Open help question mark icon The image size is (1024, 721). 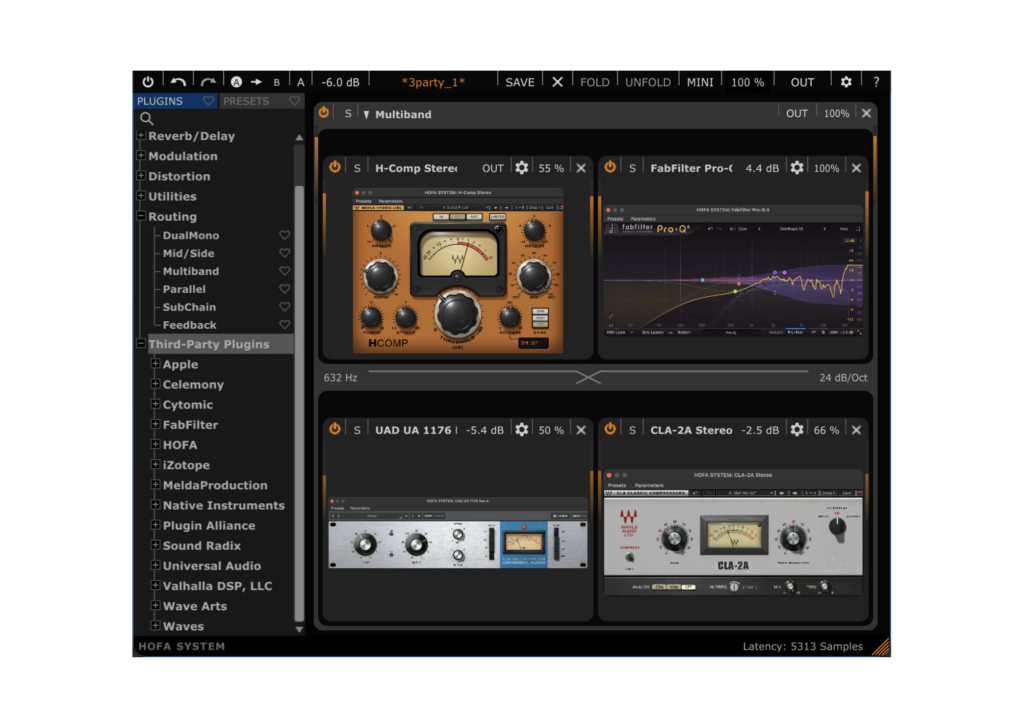pyautogui.click(x=876, y=82)
